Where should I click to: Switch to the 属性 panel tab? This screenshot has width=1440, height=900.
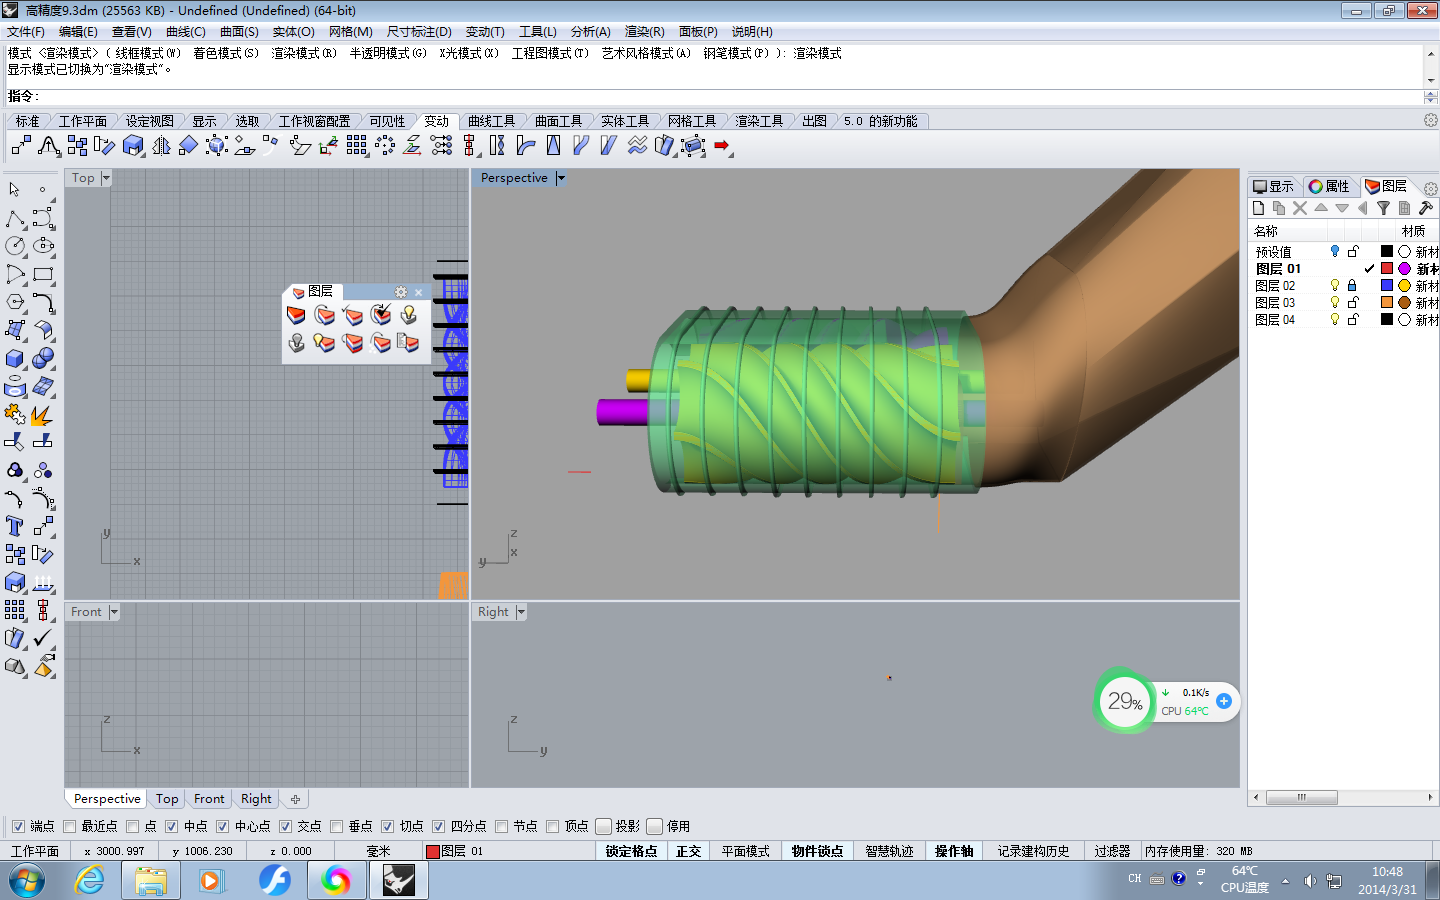pyautogui.click(x=1329, y=187)
